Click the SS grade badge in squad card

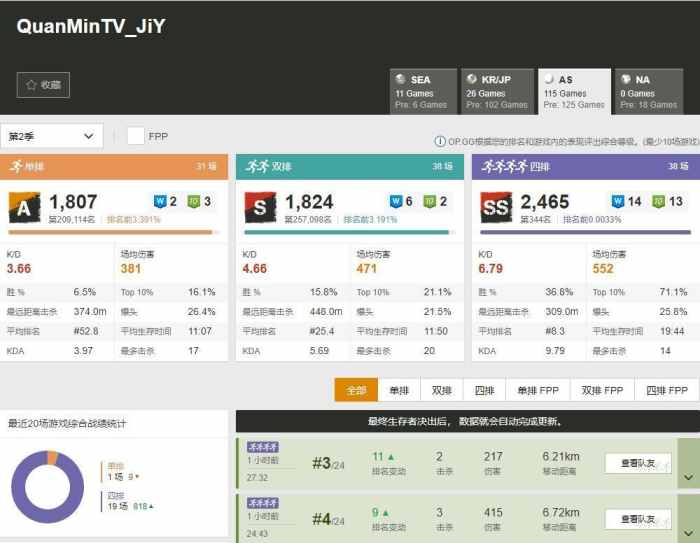pos(496,207)
